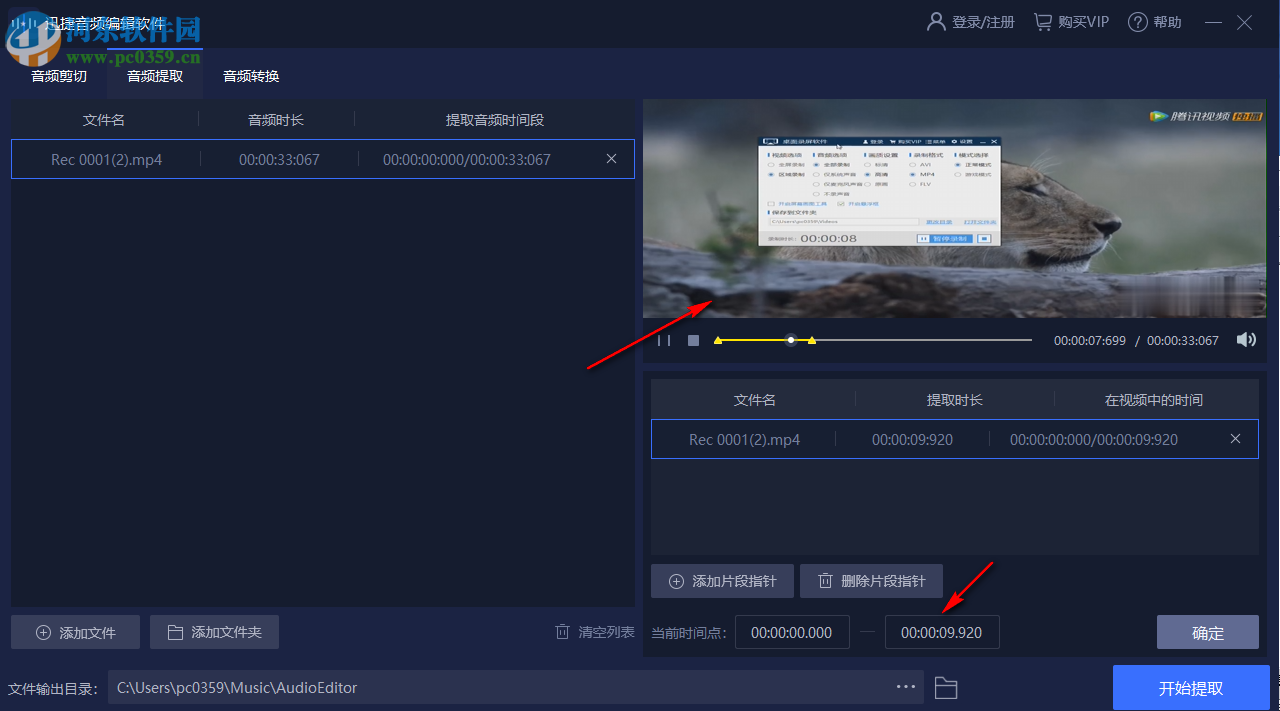Edit the end time field 00:00:09.920
This screenshot has height=711, width=1280.
942,632
